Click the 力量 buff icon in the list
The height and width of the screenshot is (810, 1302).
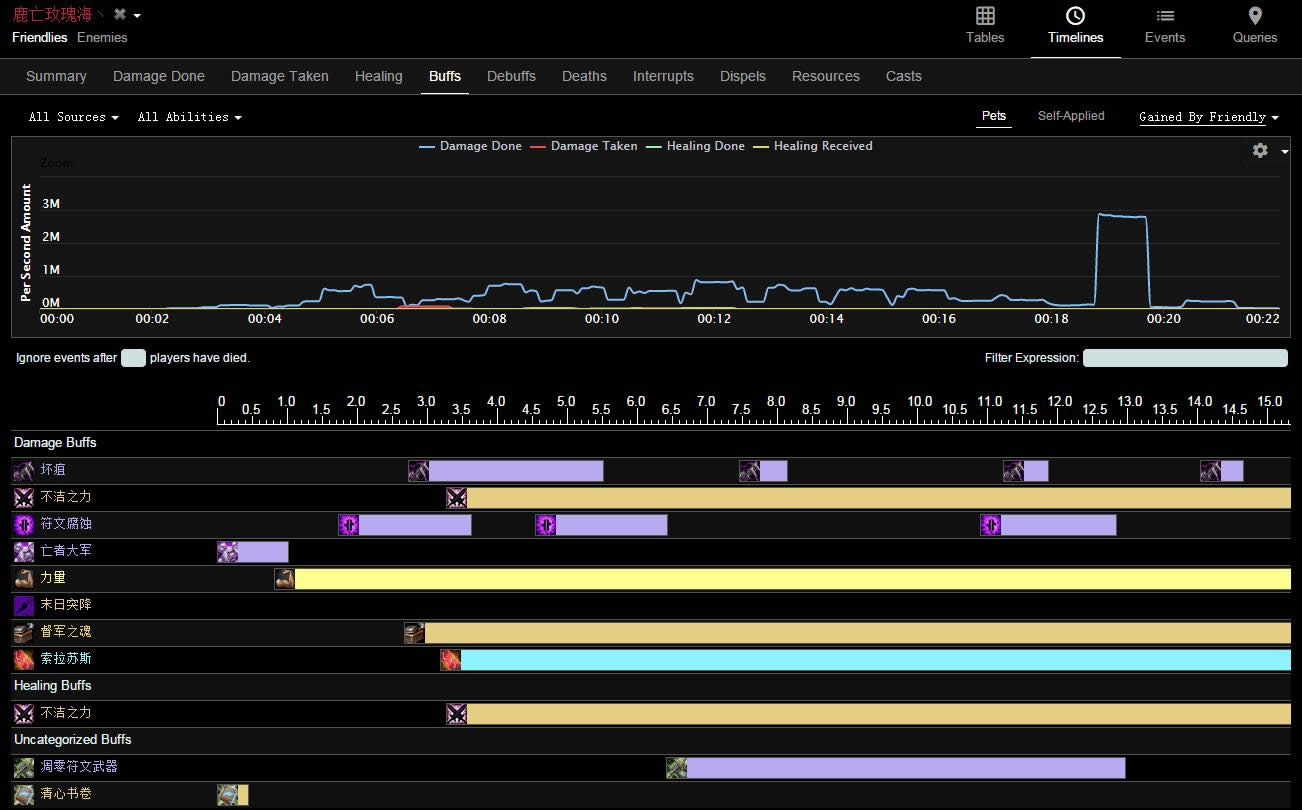pos(24,578)
